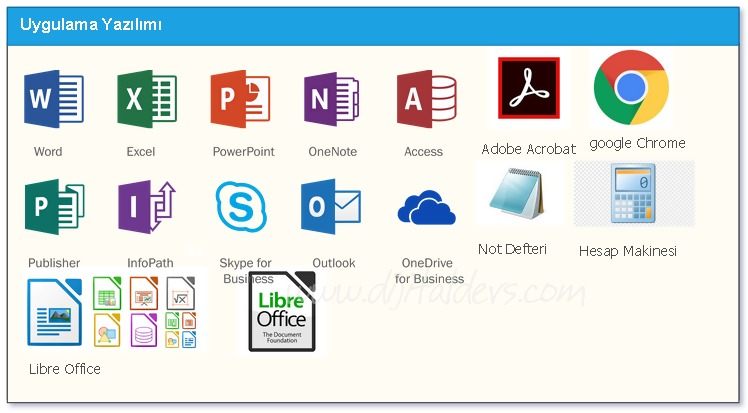Image resolution: width=748 pixels, height=413 pixels.
Task: Open the Skype for Business icon
Action: coord(241,207)
